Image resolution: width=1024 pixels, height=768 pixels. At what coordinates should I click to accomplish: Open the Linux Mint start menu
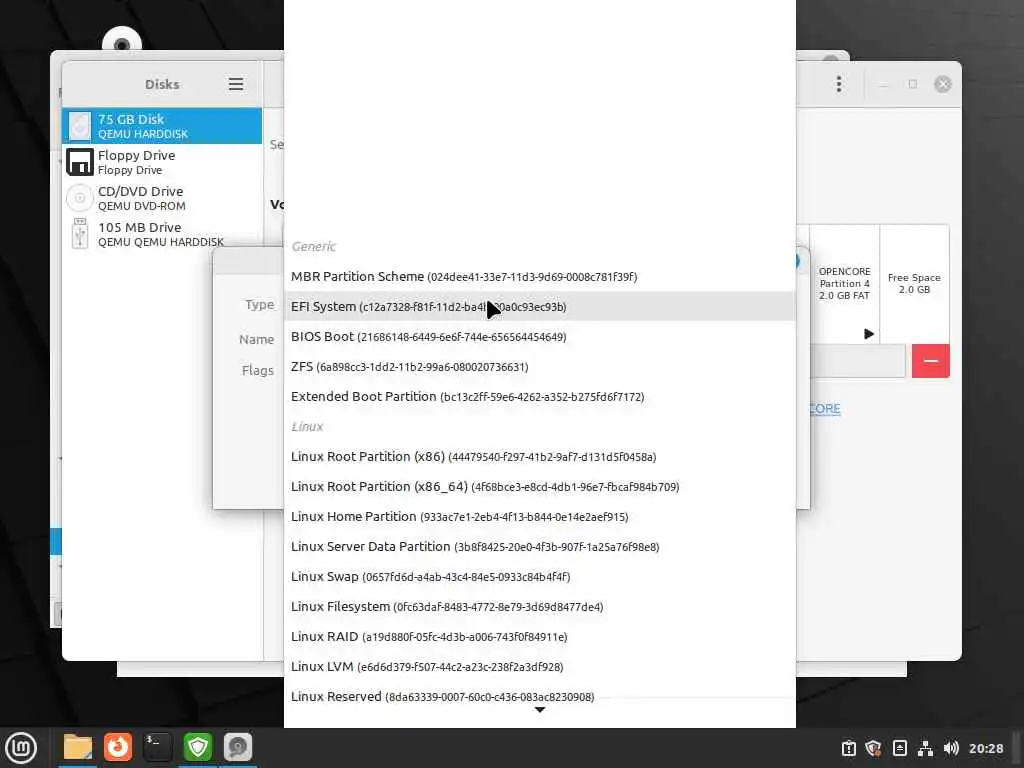coord(22,748)
